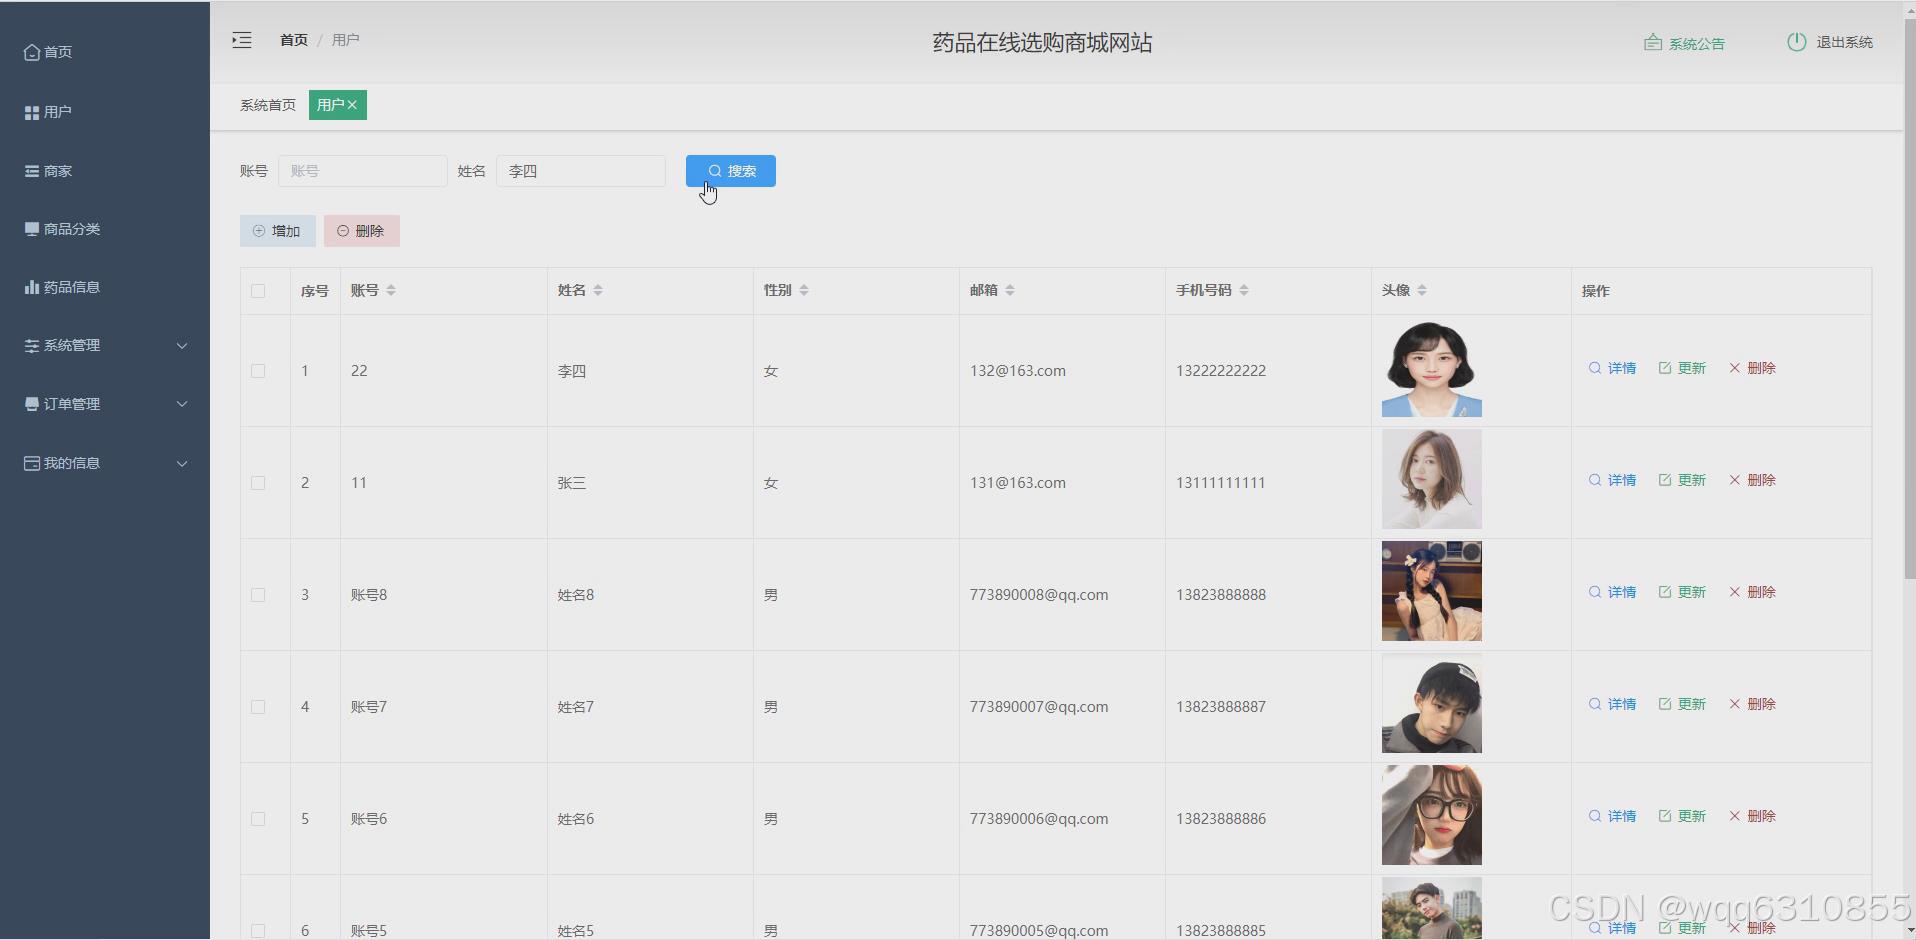This screenshot has width=1916, height=940.
Task: Click the page vertical scrollbar
Action: point(1909,300)
